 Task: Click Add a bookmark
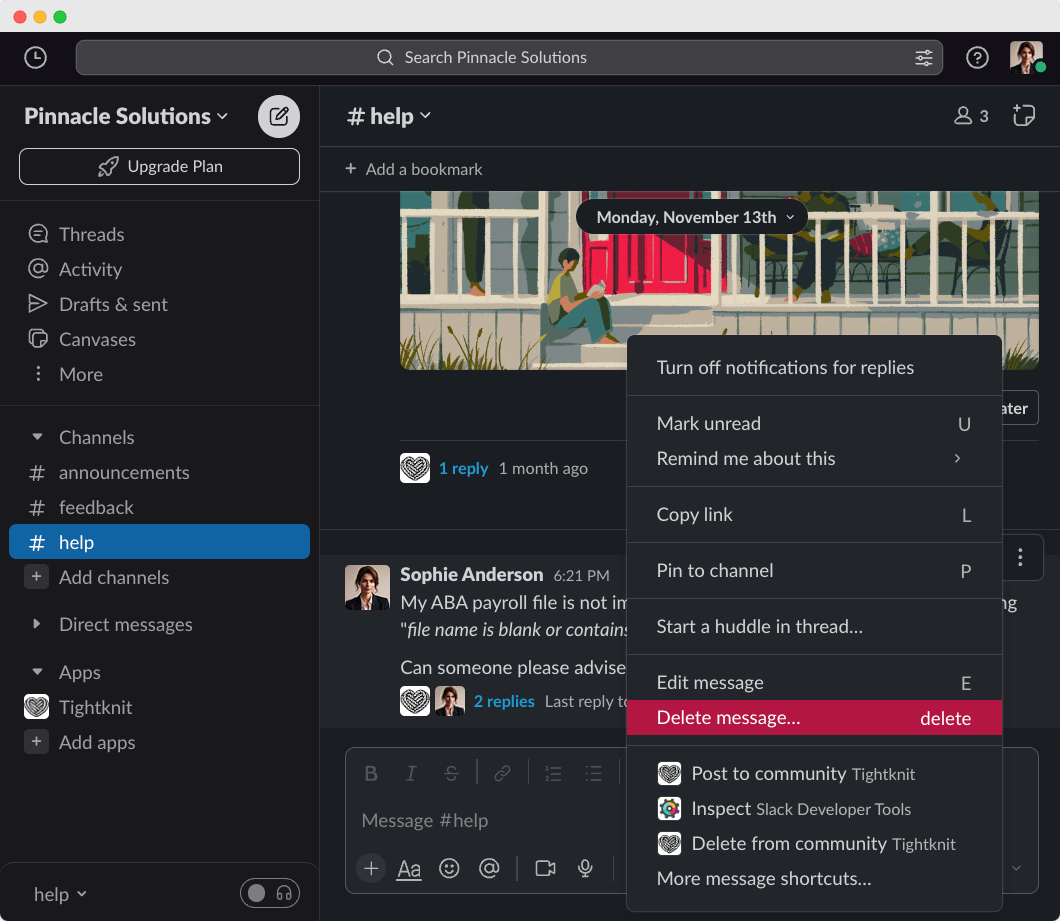(414, 169)
